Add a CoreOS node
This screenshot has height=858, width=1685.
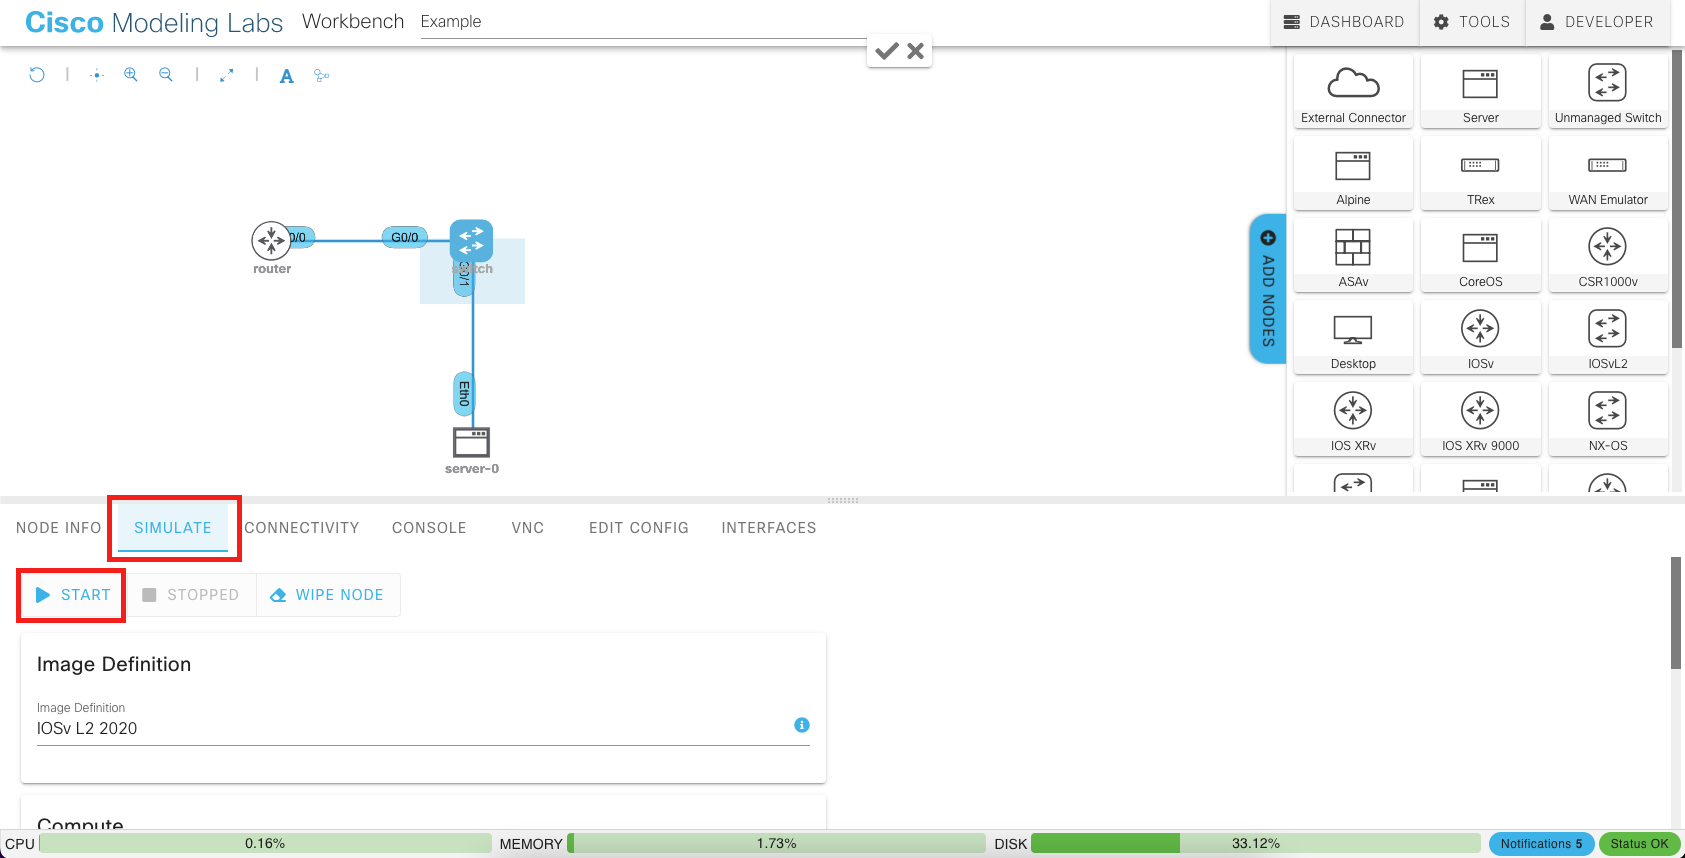[1480, 256]
